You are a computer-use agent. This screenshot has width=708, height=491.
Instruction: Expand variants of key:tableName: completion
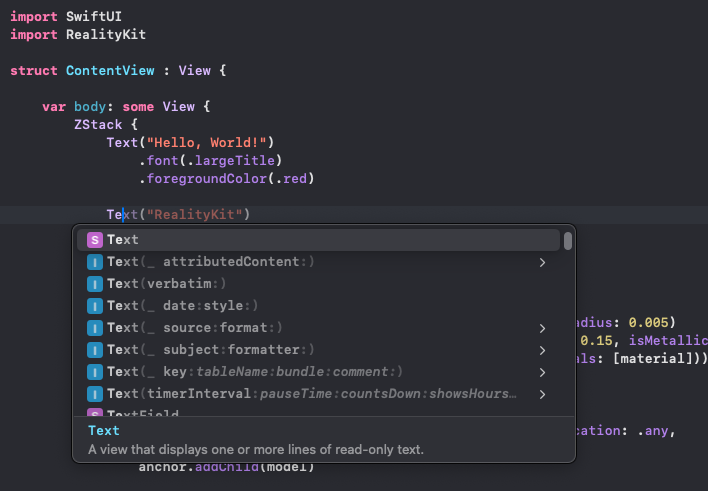[542, 372]
